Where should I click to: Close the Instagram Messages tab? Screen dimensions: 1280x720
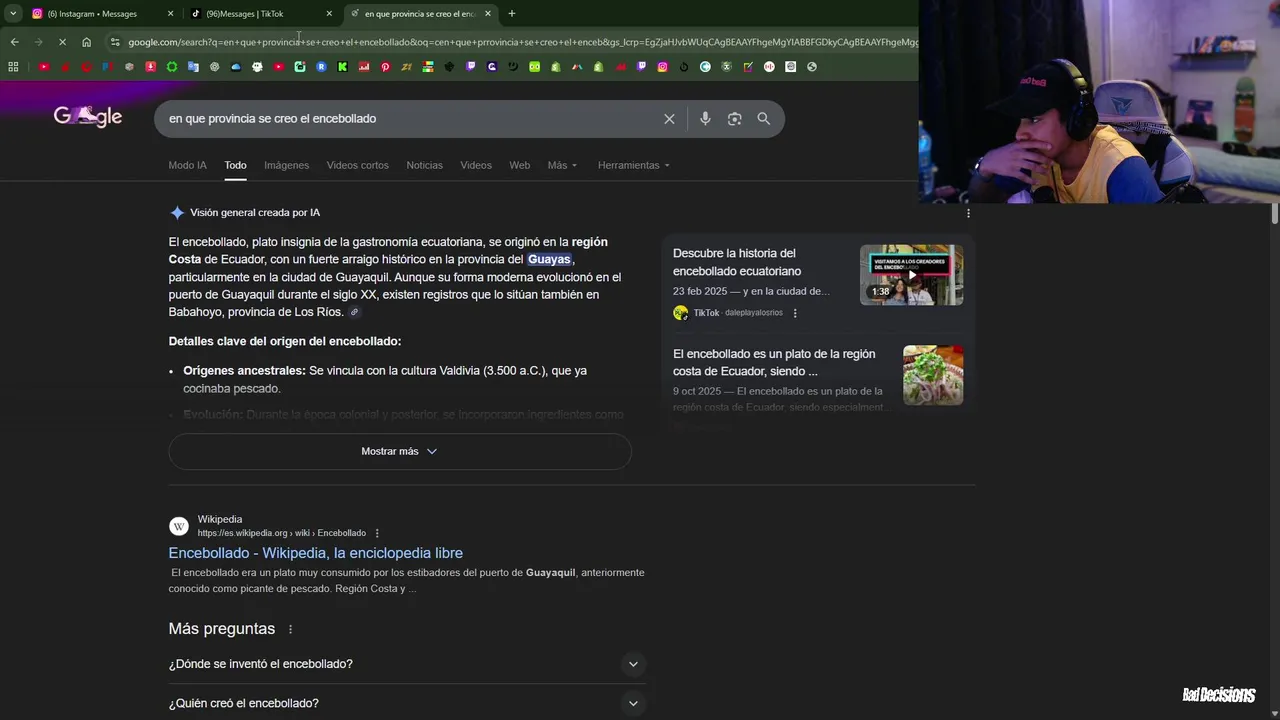pos(170,14)
